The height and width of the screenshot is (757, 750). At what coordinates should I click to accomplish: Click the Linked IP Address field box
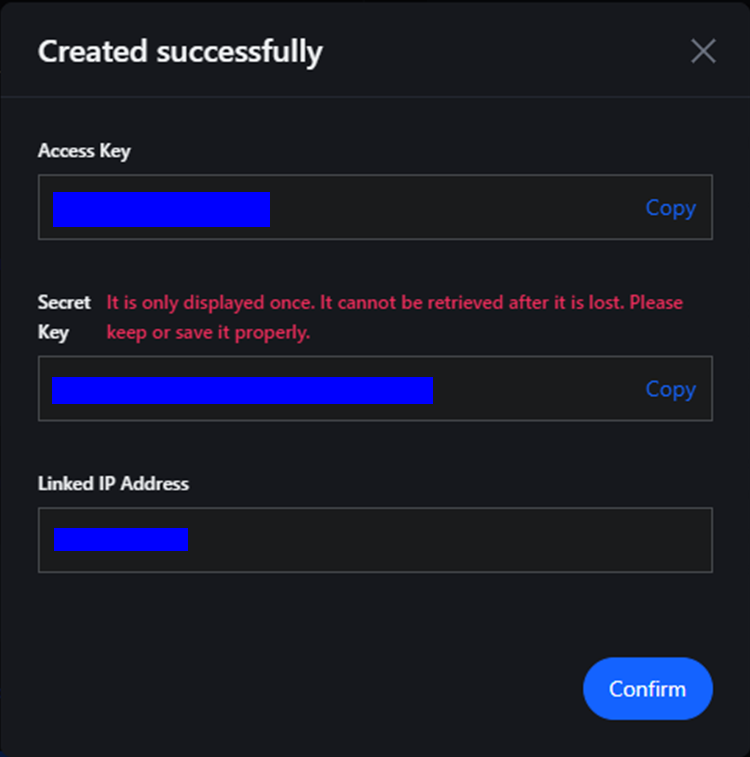pos(375,540)
